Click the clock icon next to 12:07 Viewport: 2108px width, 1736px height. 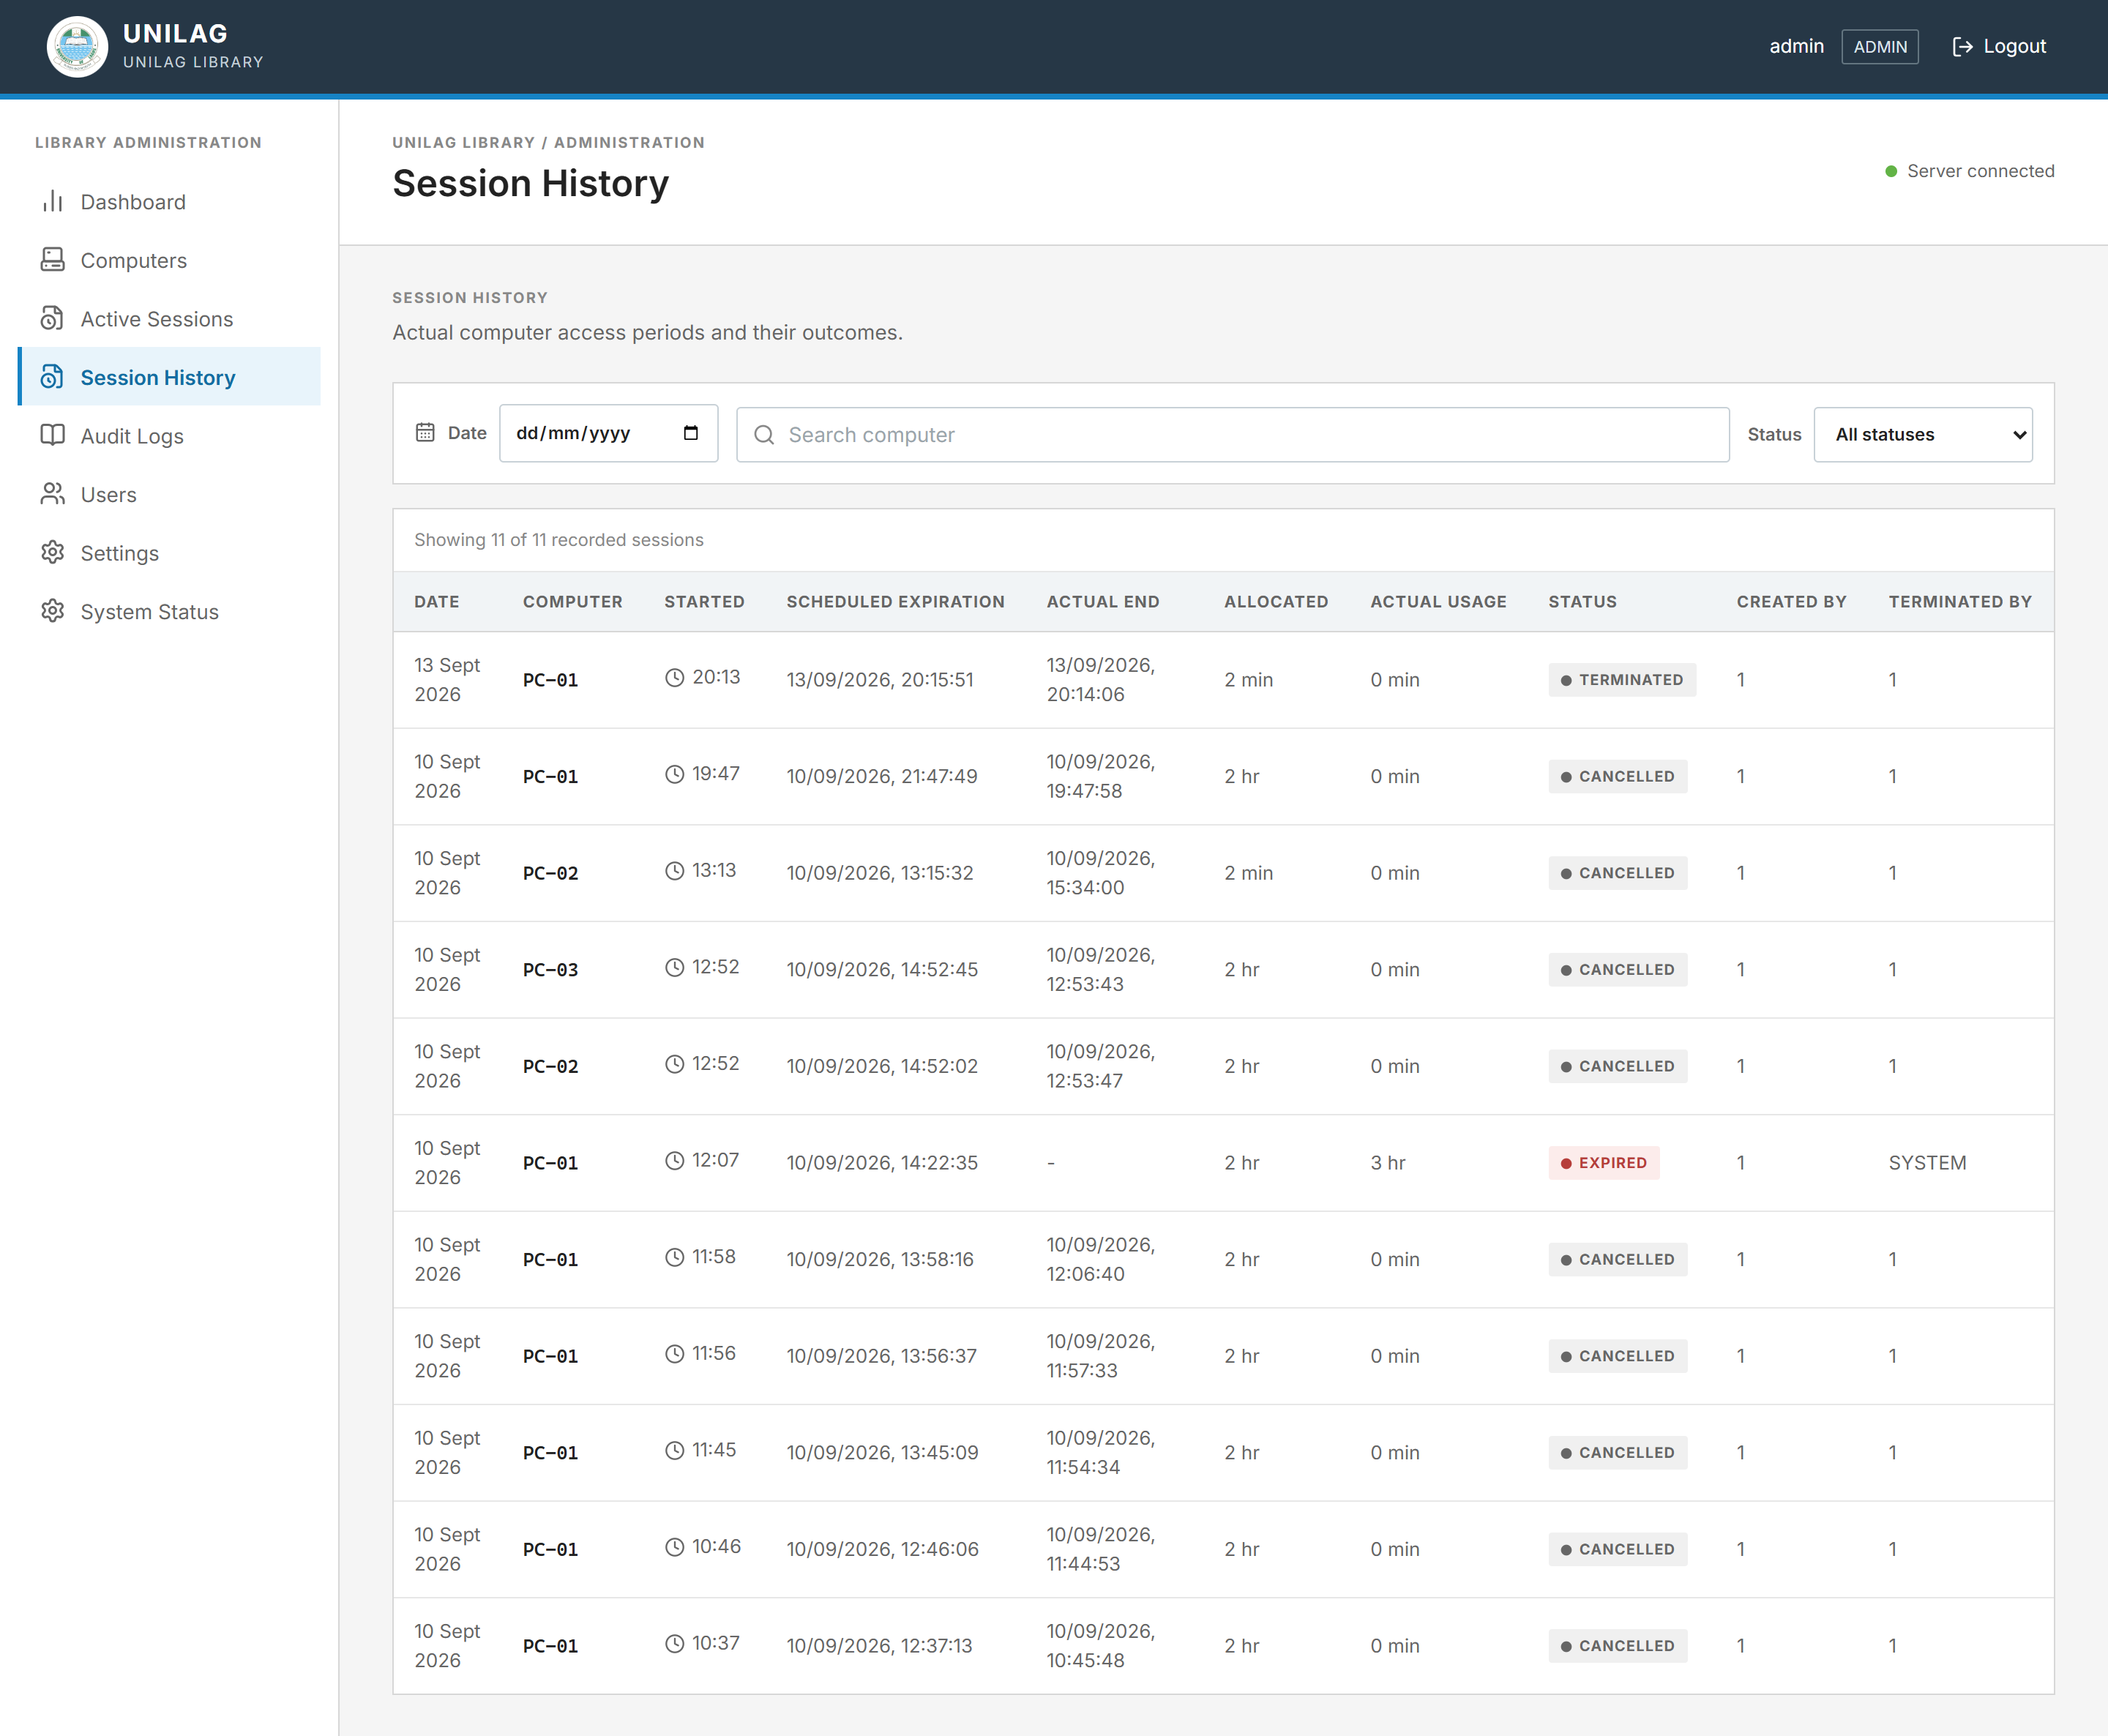click(x=675, y=1161)
